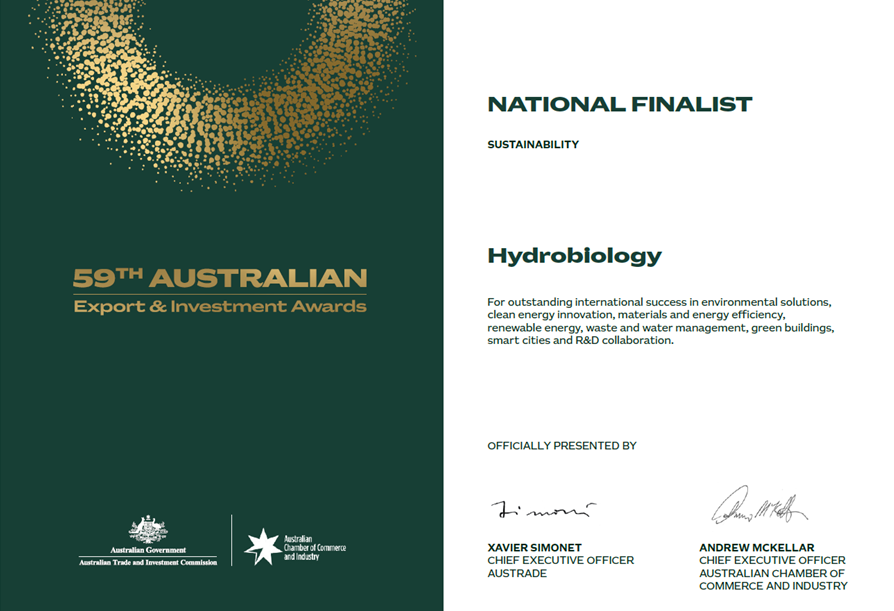894x611 pixels.
Task: Select the Australian Government coat of arms logo
Action: tap(148, 530)
